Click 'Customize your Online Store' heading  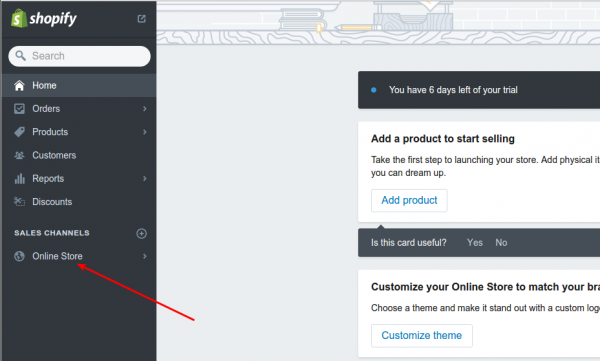(x=486, y=287)
